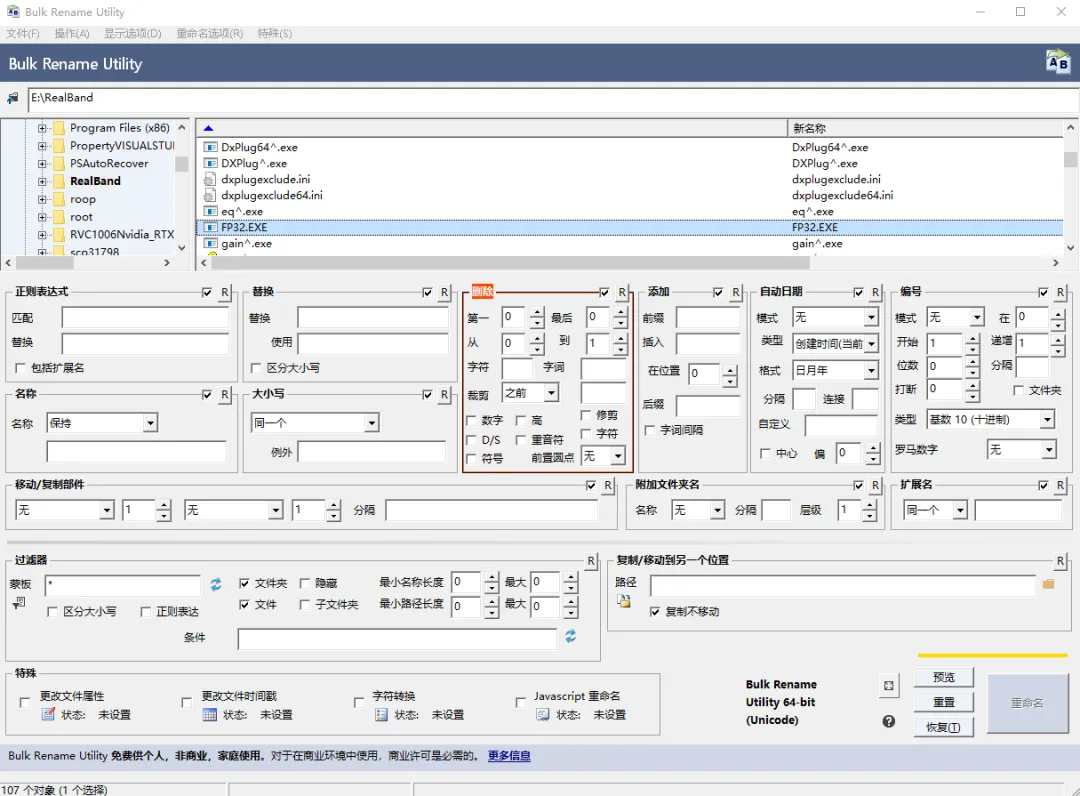The image size is (1080, 796).
Task: Open the 重命名选项(R) menu
Action: coord(209,33)
